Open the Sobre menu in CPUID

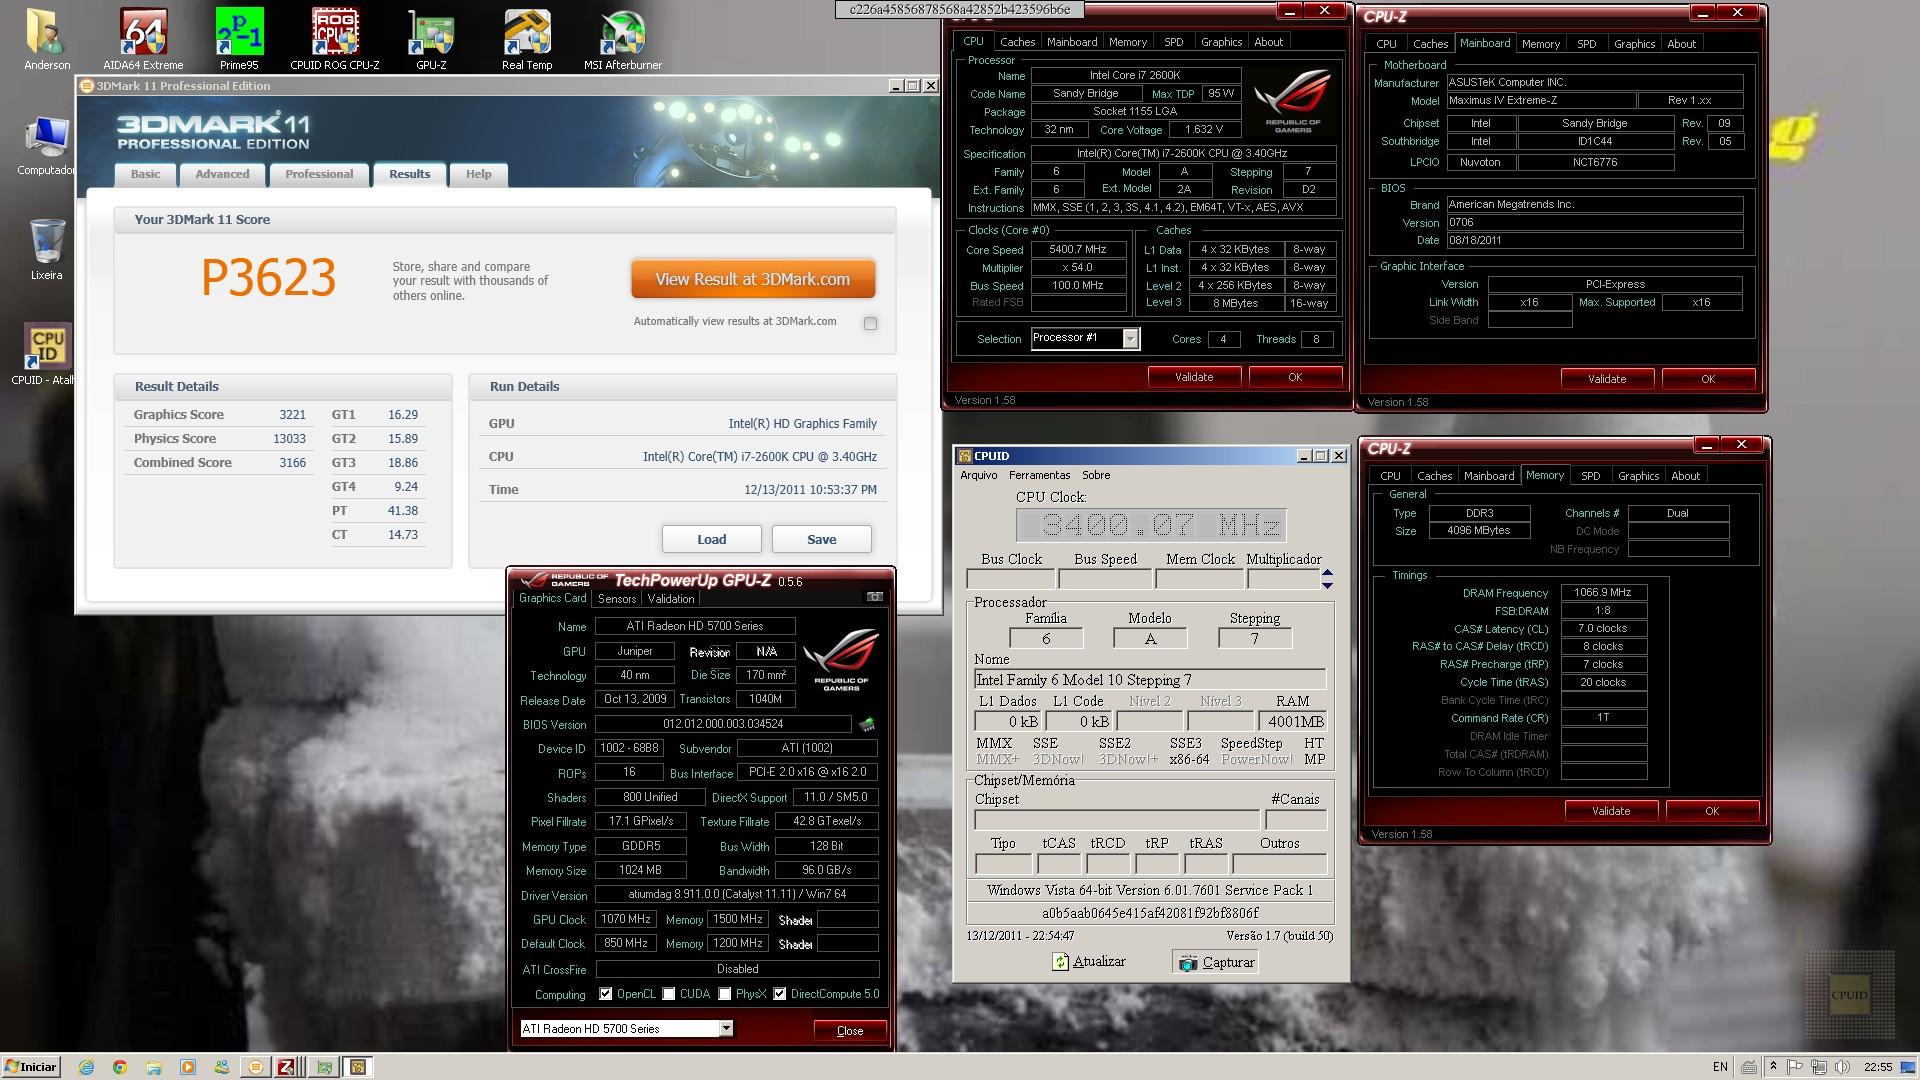point(1096,475)
